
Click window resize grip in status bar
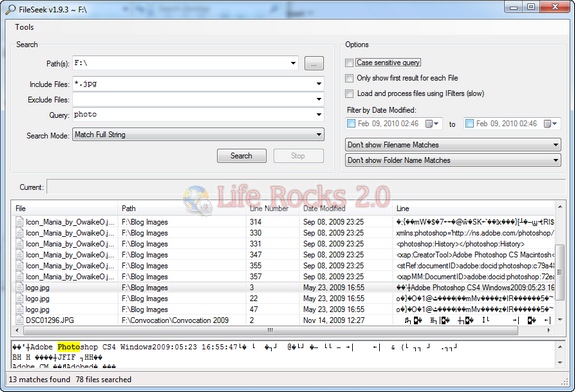pyautogui.click(x=564, y=382)
